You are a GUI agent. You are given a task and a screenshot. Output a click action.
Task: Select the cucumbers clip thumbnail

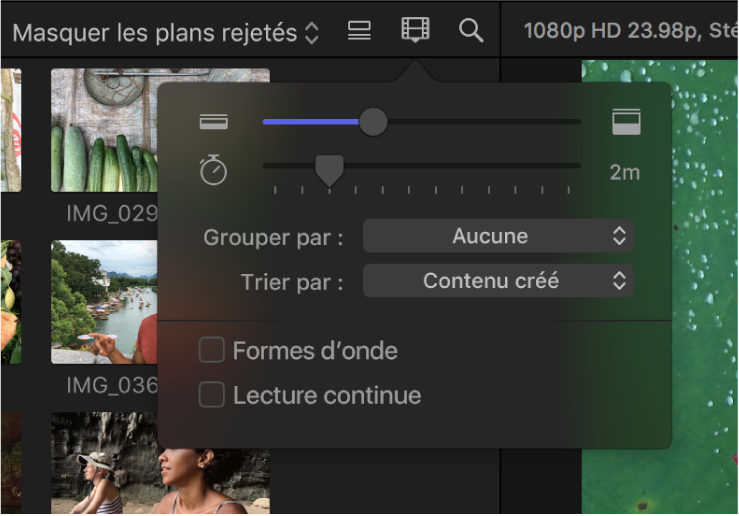(x=104, y=130)
